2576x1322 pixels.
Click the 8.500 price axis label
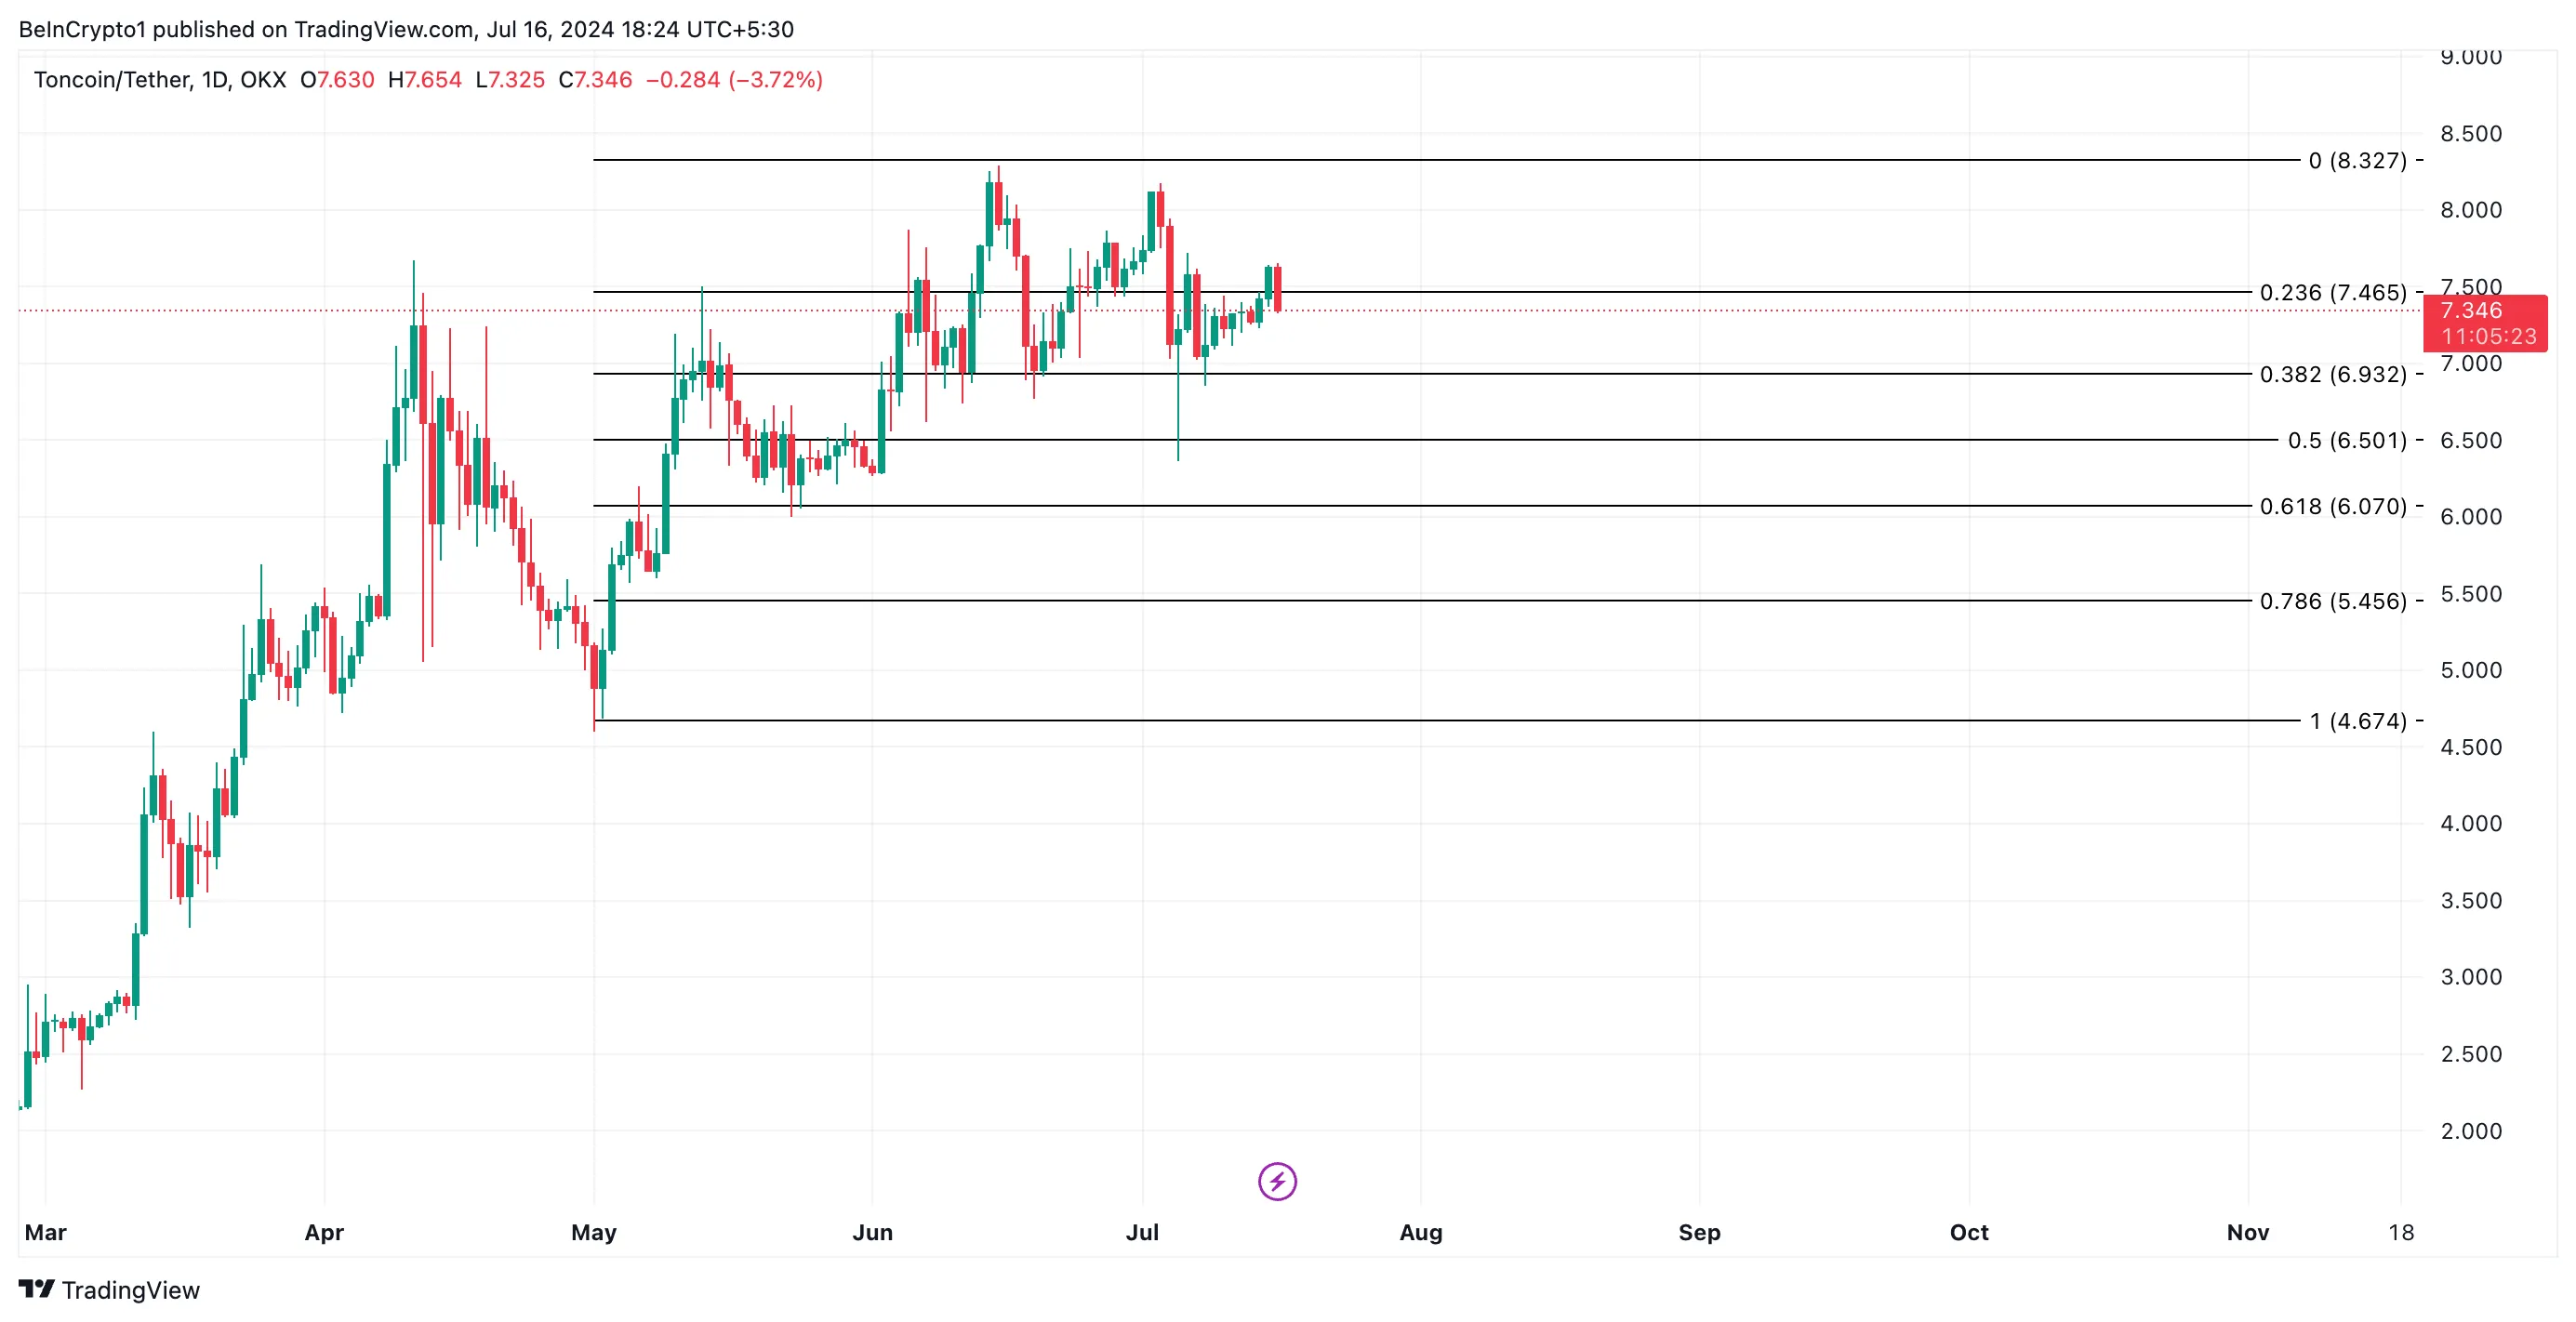click(2471, 134)
